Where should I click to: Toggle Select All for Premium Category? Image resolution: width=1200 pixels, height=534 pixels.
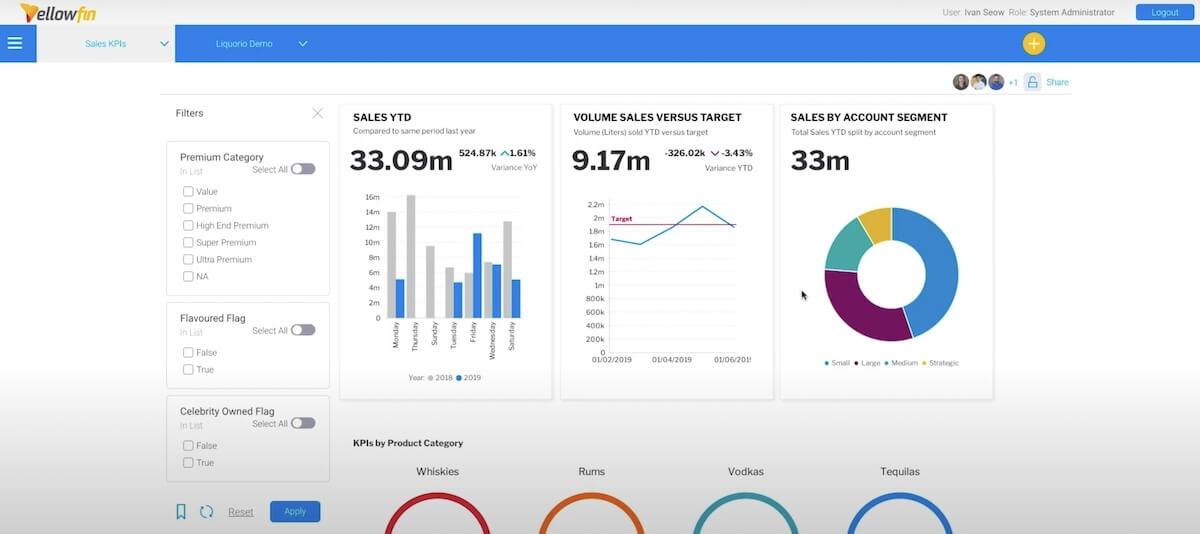(x=303, y=169)
